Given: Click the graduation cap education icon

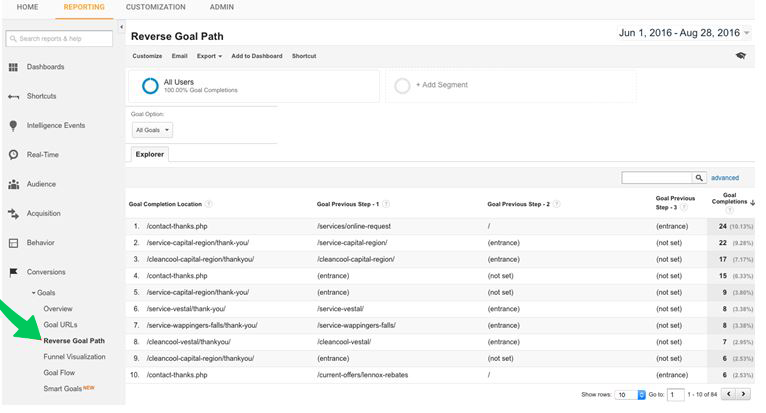Looking at the screenshot, I should pyautogui.click(x=741, y=56).
